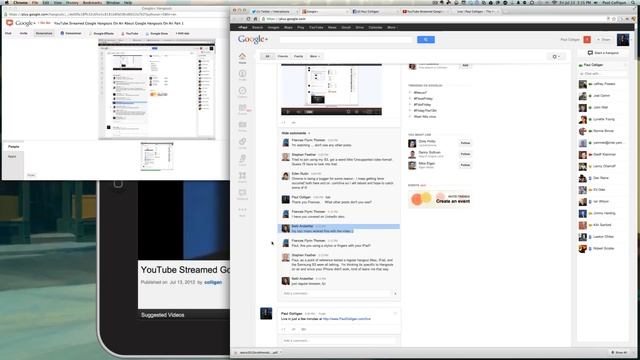Click the Hangouts icon in Google+ sidebar

tap(242, 193)
